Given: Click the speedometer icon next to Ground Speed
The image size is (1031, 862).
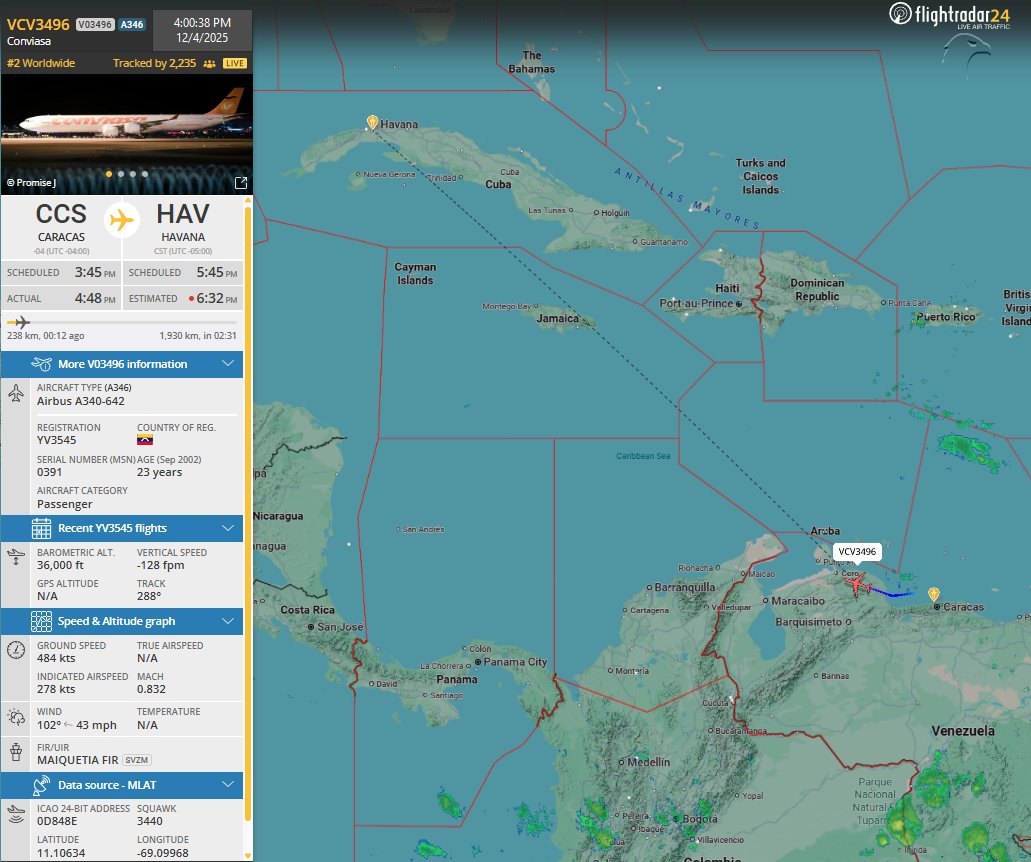Looking at the screenshot, I should tap(16, 650).
